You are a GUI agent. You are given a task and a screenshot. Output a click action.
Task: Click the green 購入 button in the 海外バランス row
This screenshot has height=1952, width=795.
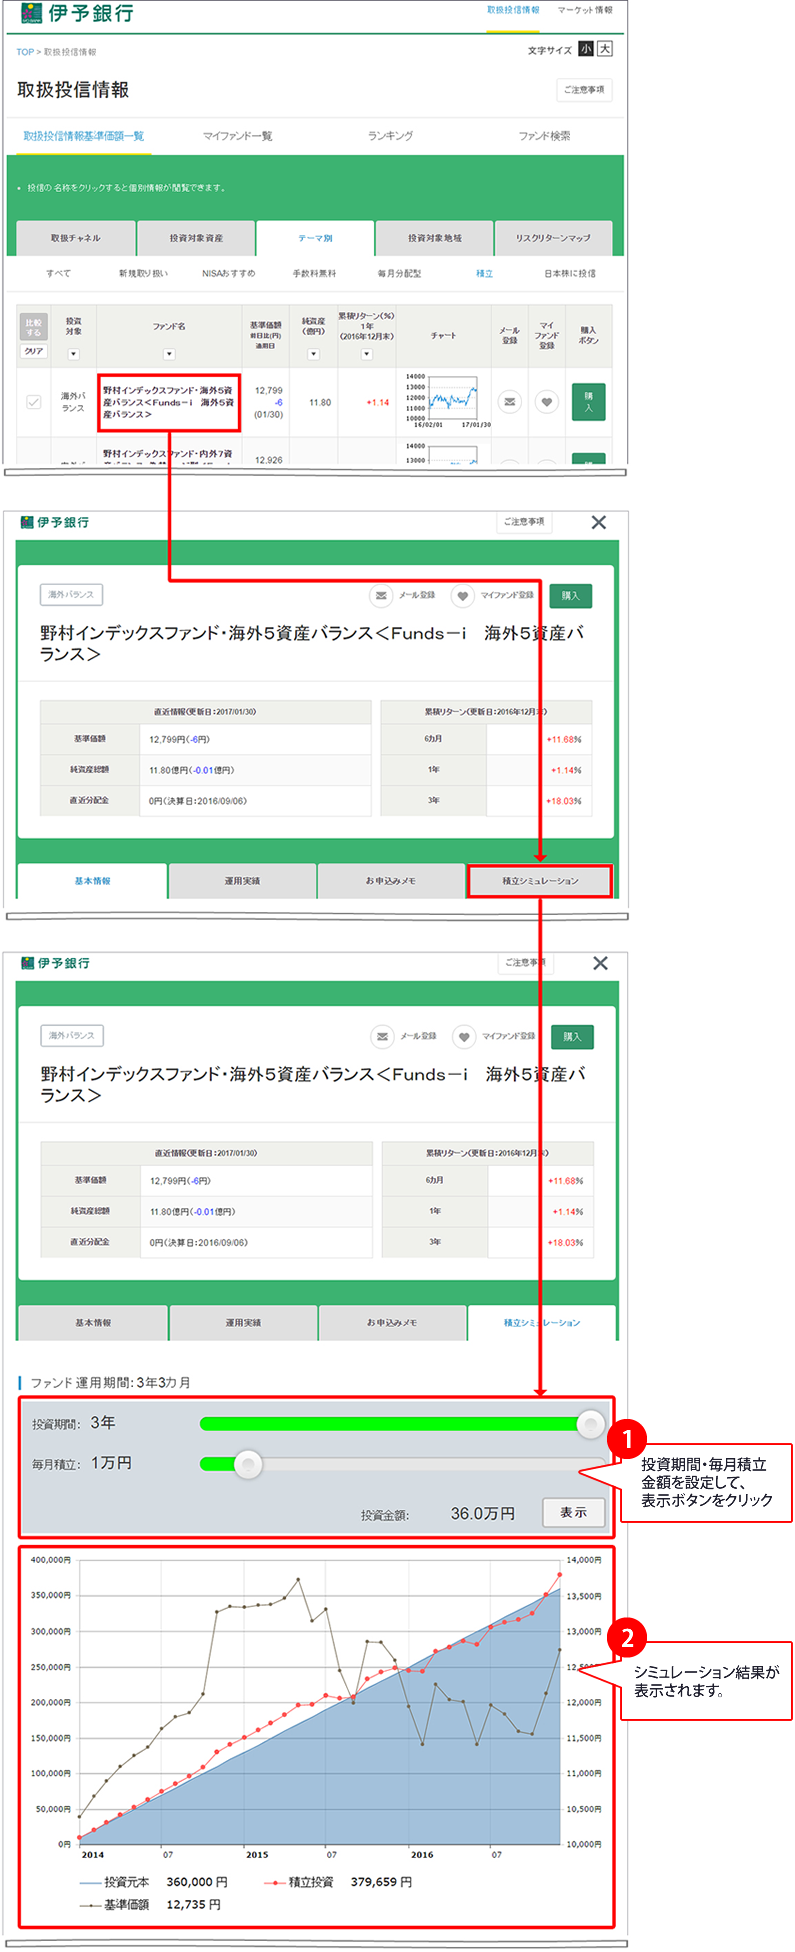click(588, 402)
